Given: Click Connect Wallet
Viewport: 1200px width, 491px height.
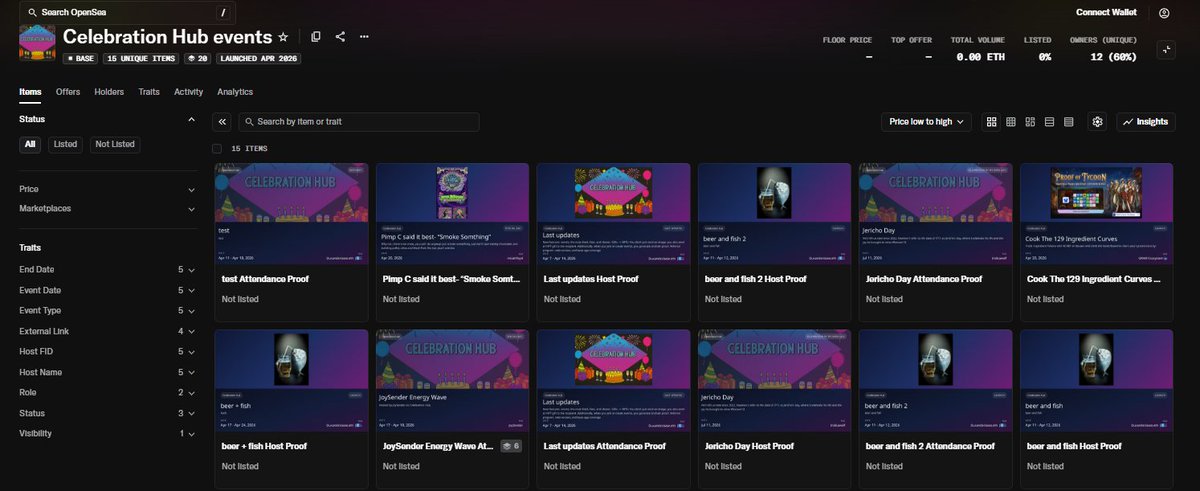Looking at the screenshot, I should tap(1108, 13).
